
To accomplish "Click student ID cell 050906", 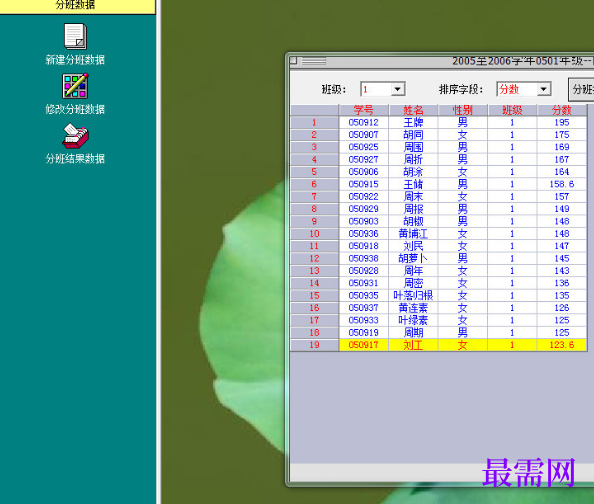I will (x=364, y=172).
